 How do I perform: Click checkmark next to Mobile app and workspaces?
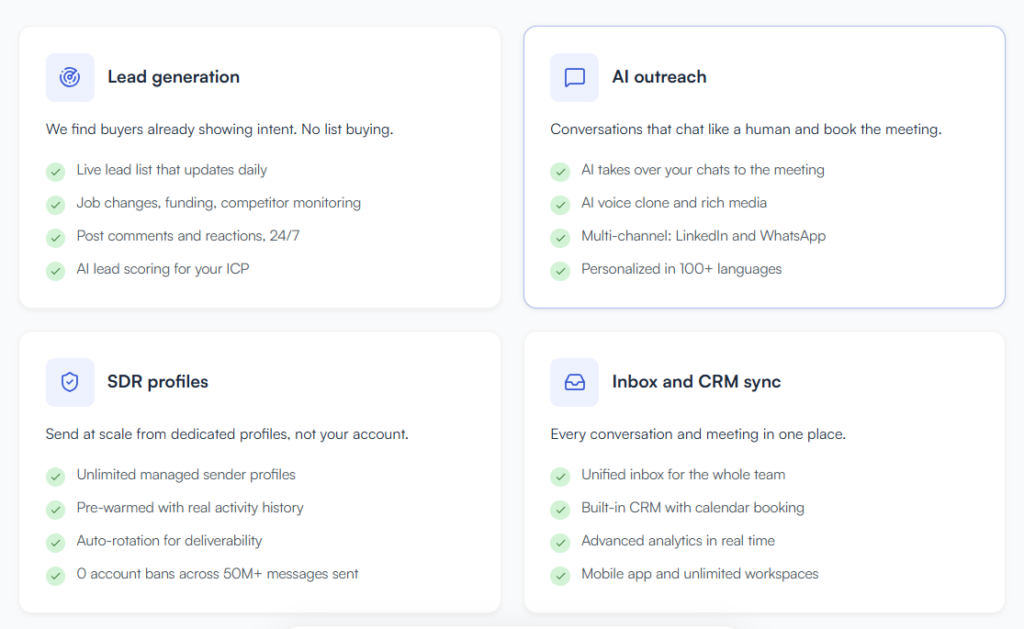pos(560,575)
